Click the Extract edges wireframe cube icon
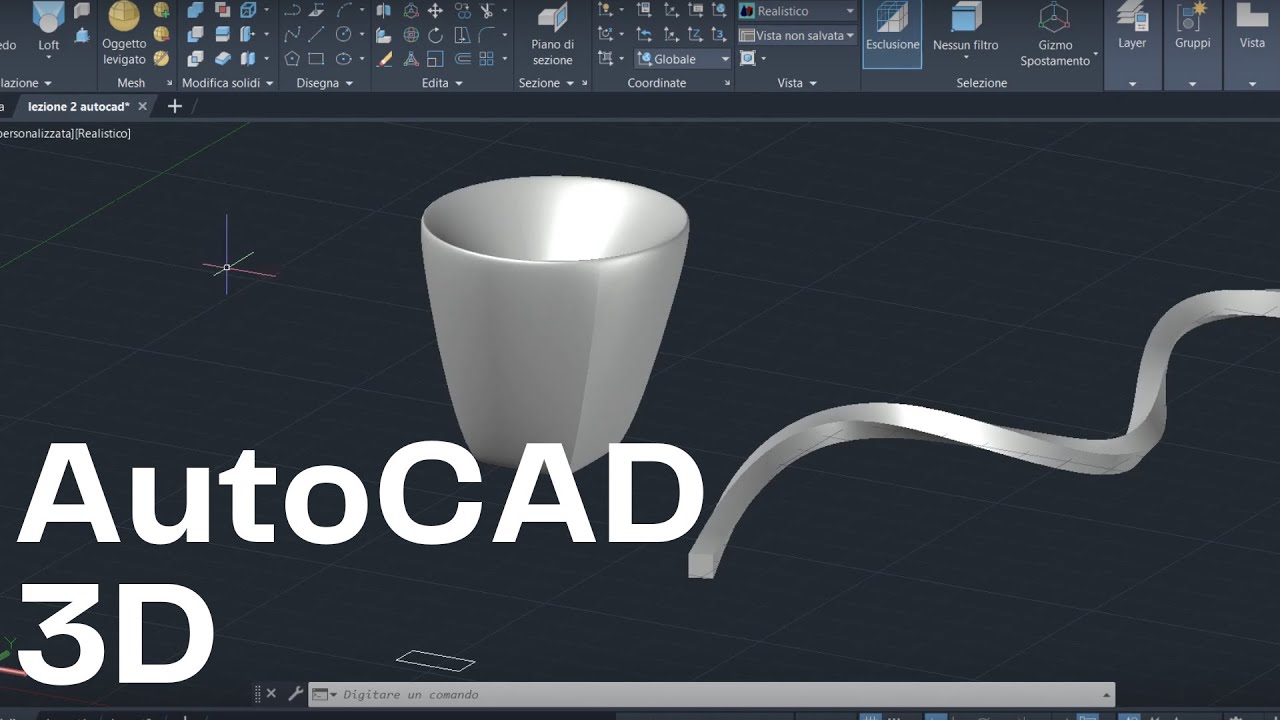The height and width of the screenshot is (720, 1280). click(x=248, y=10)
